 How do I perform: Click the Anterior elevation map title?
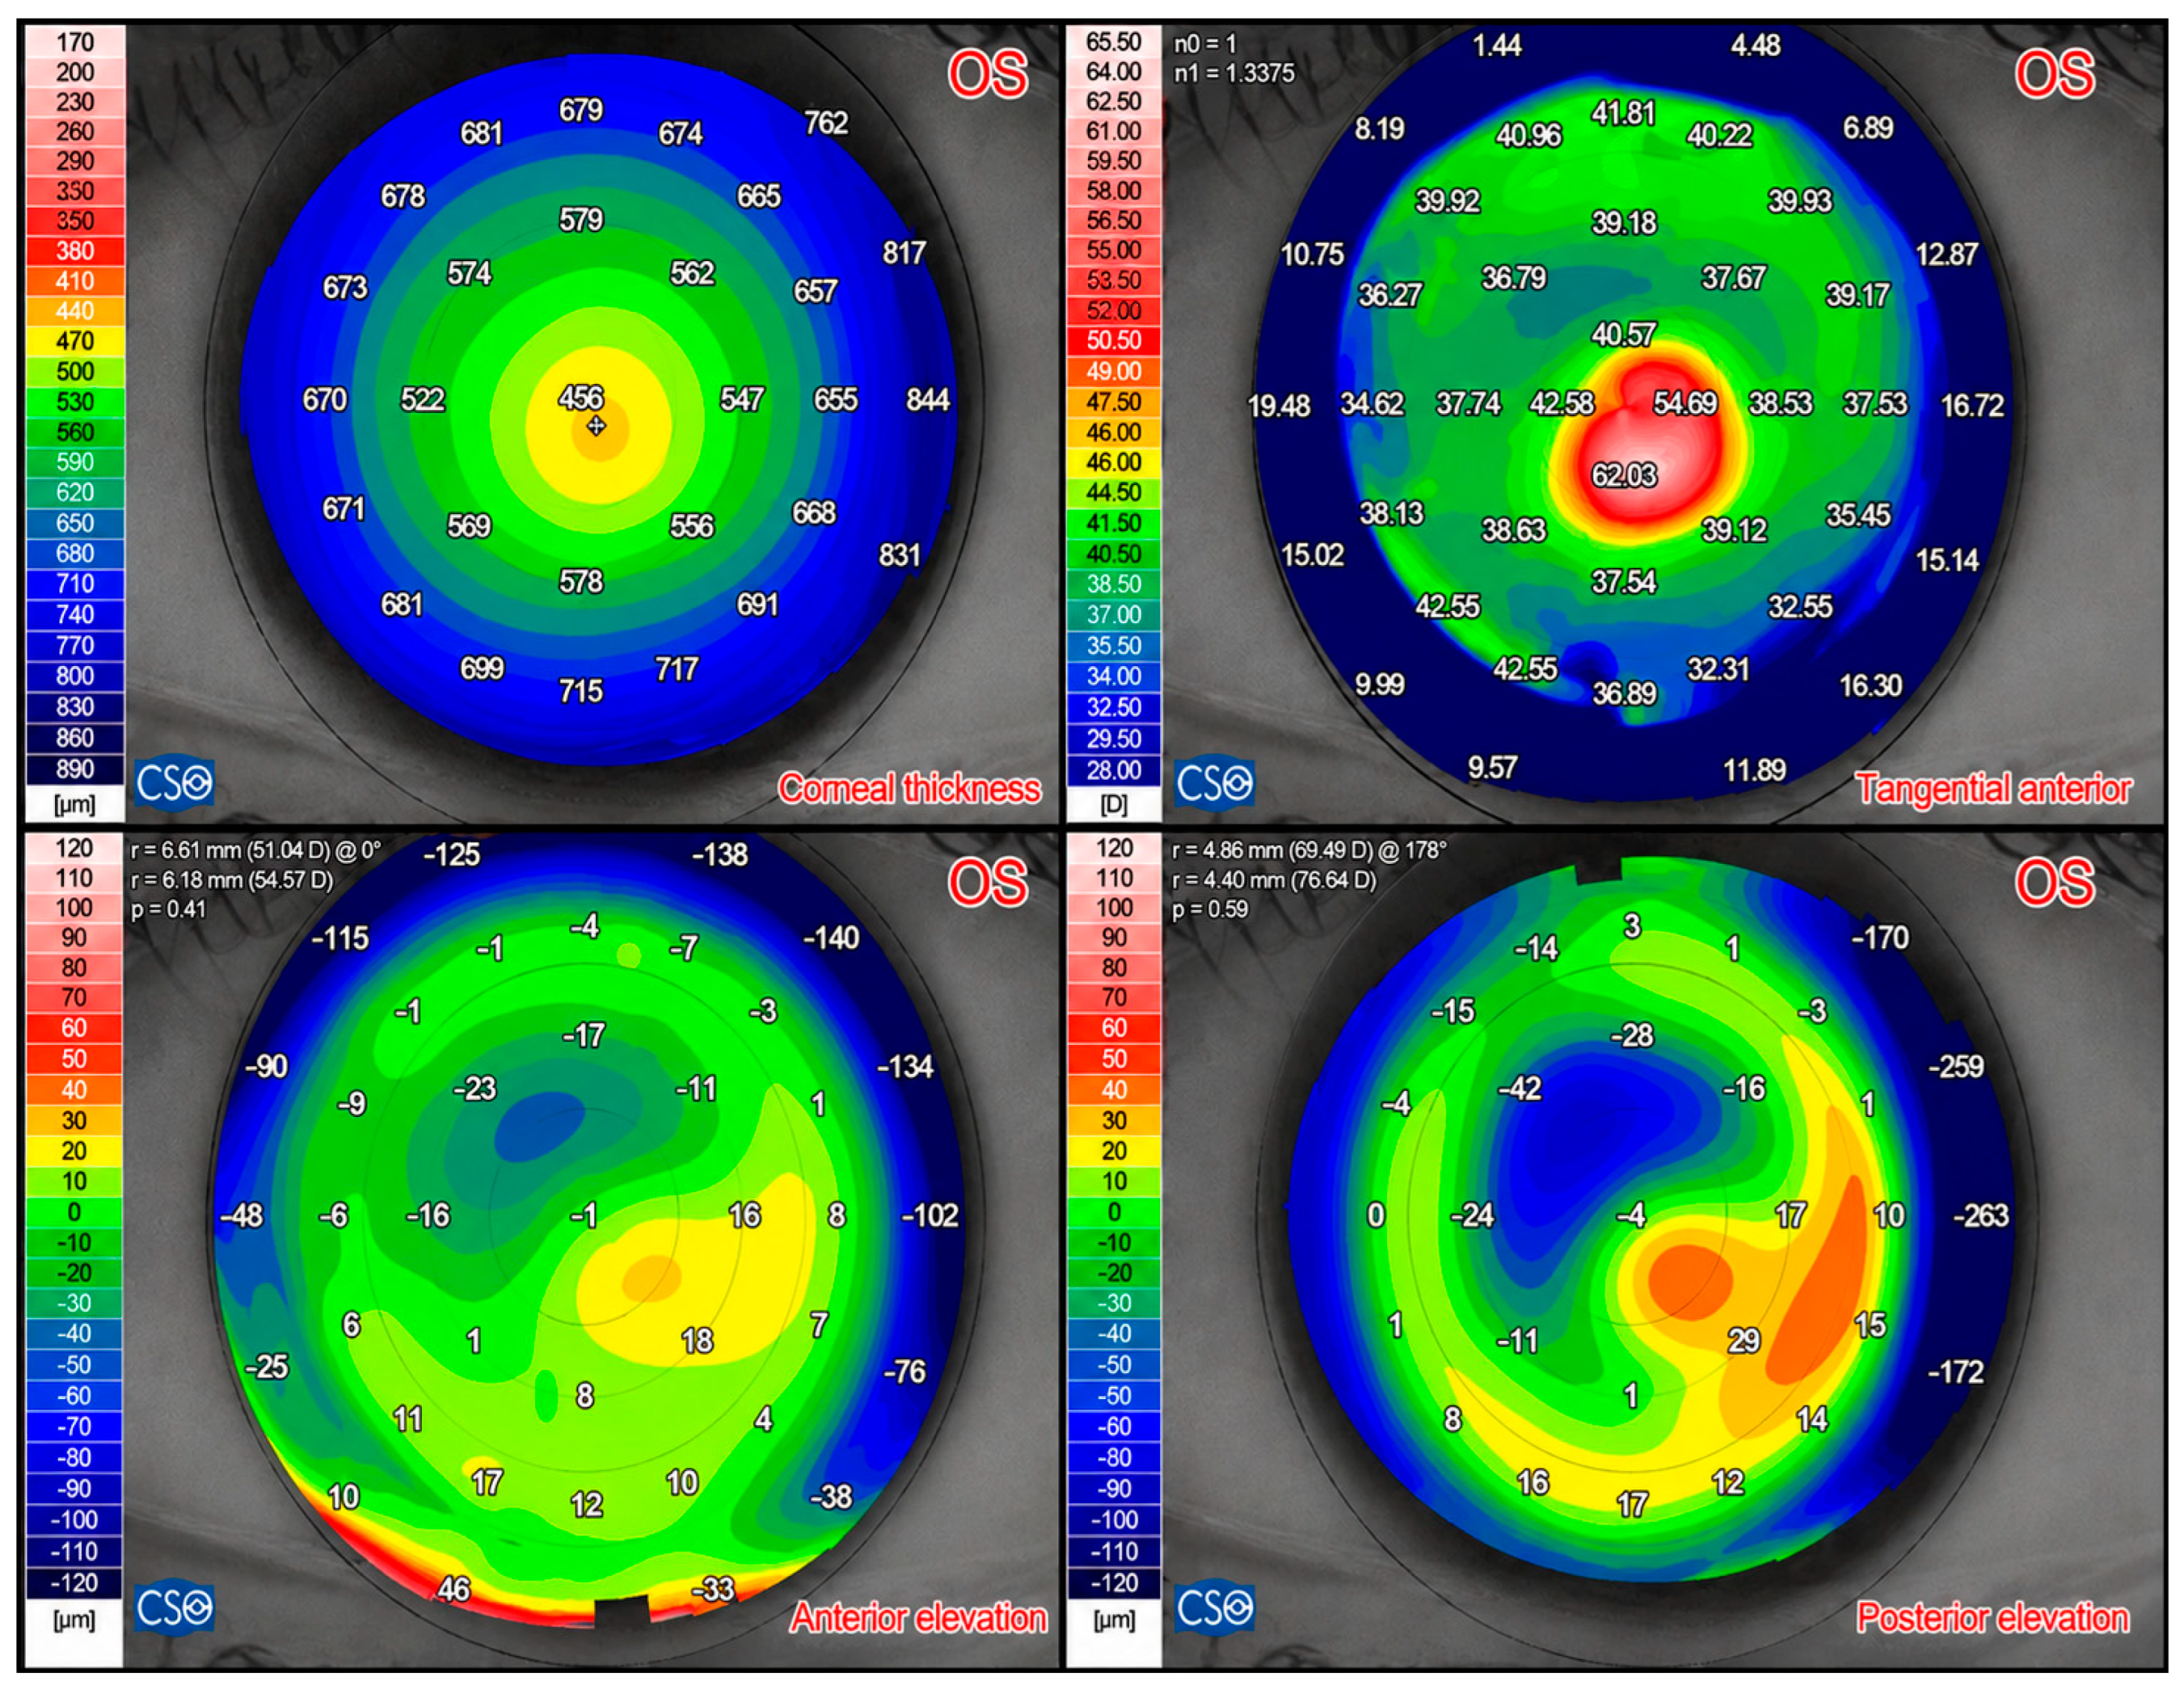coord(919,1617)
